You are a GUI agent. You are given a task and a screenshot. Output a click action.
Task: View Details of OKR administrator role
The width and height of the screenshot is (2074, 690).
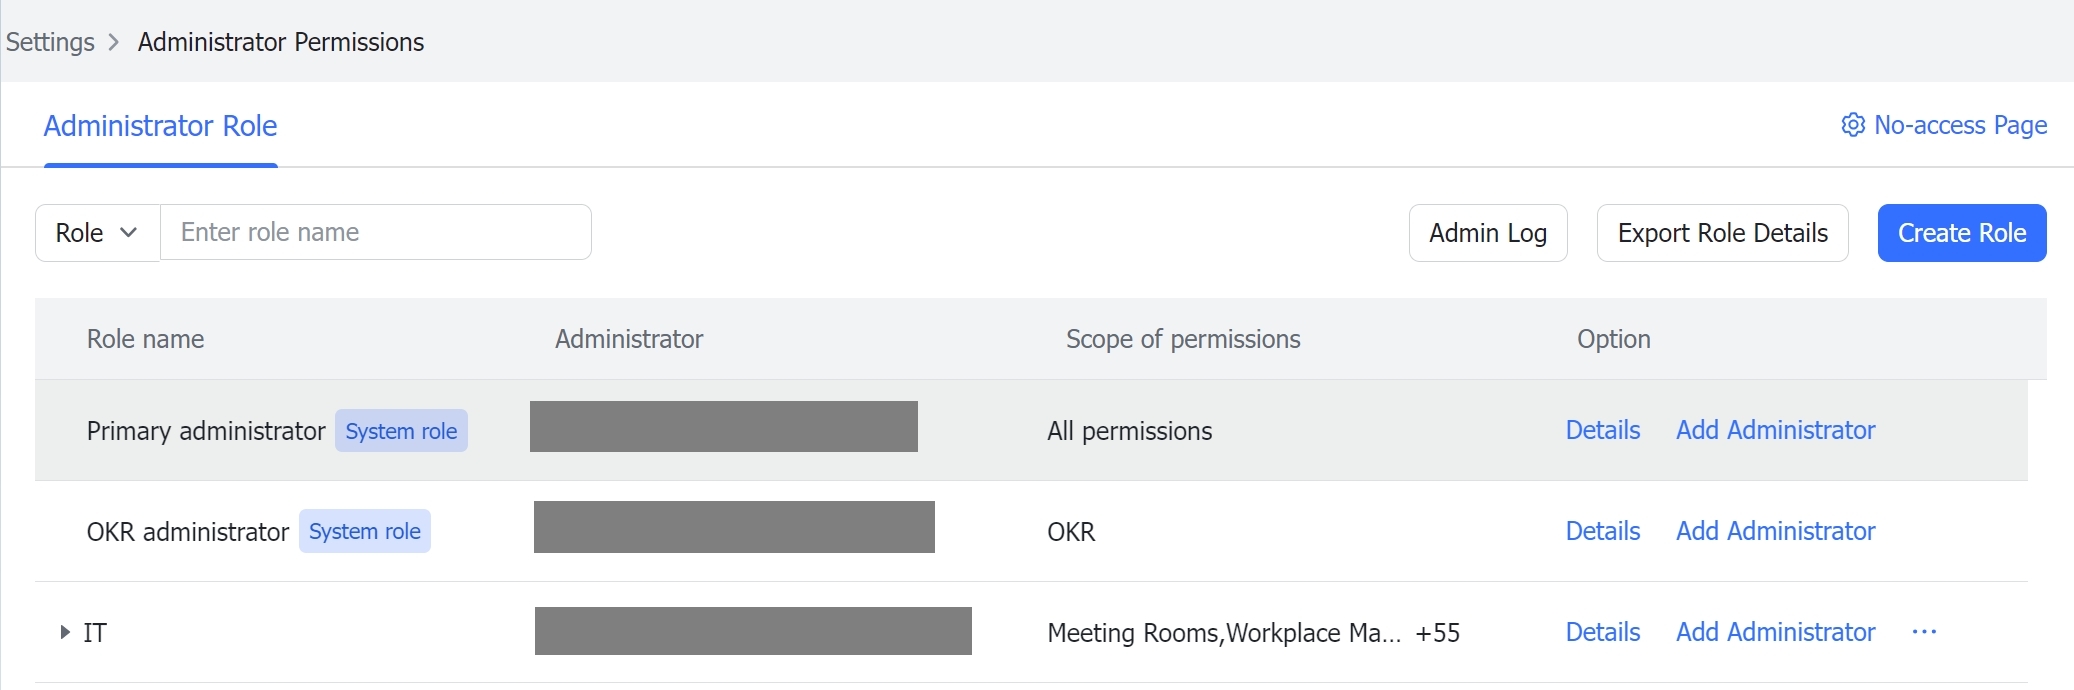pos(1603,531)
